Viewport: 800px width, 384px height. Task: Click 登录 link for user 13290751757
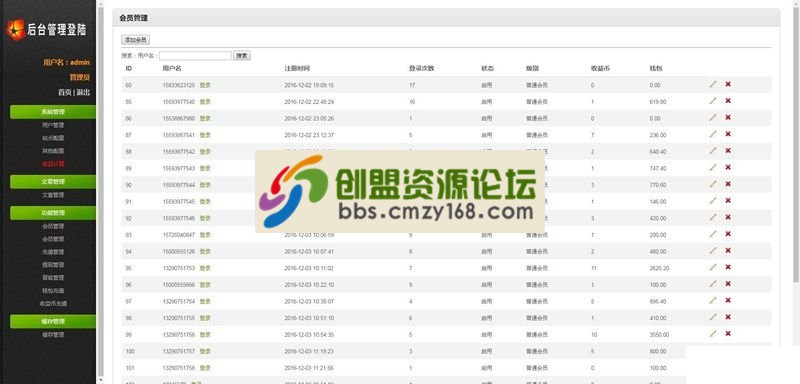pyautogui.click(x=205, y=351)
